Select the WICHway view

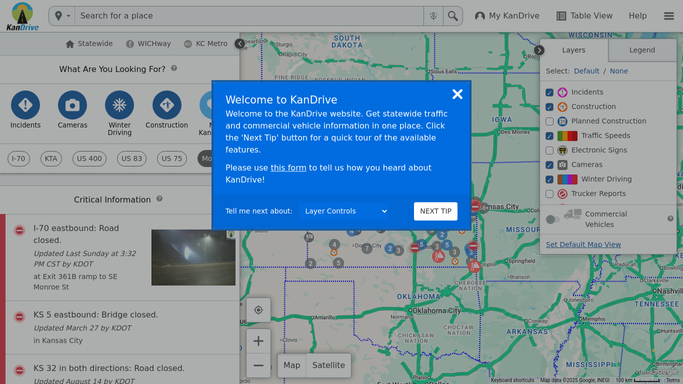click(x=148, y=44)
